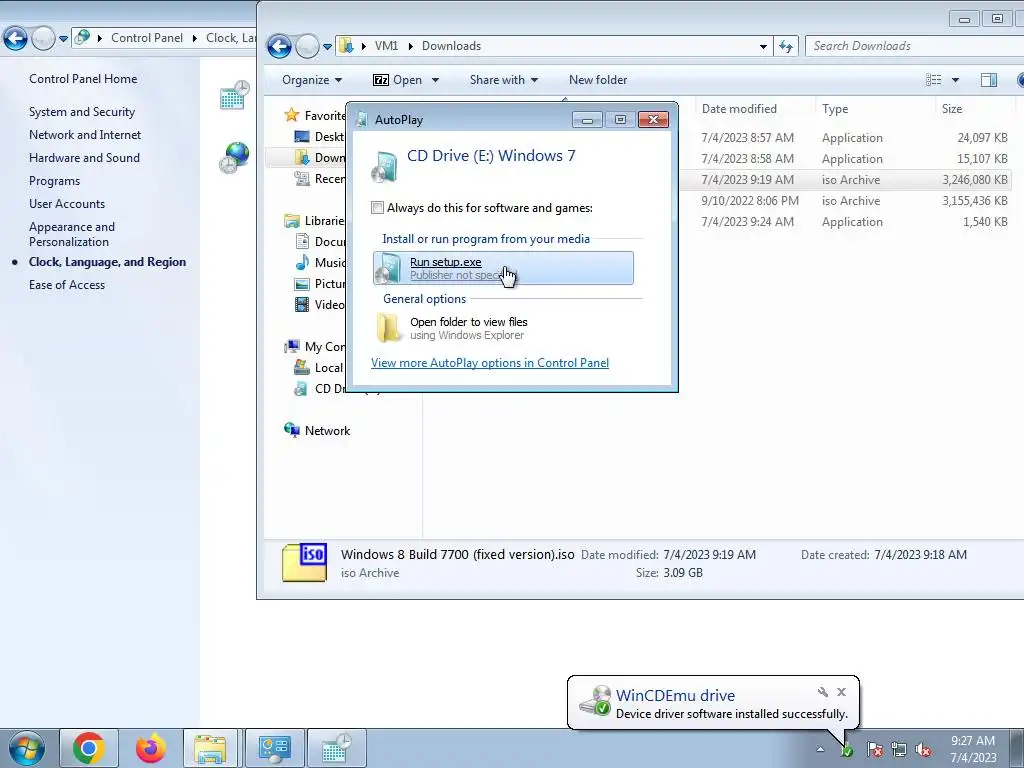Click the Pictures library icon

pyautogui.click(x=301, y=283)
